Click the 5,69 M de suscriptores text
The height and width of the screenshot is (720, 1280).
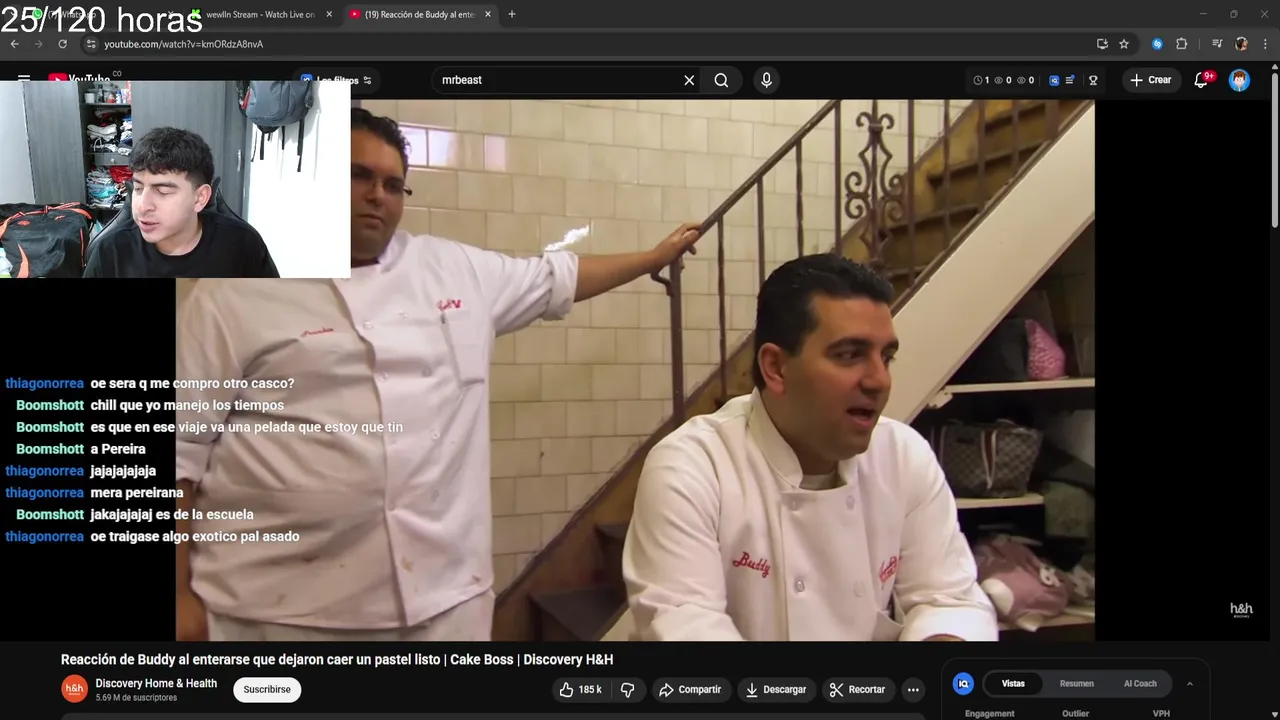click(x=136, y=698)
